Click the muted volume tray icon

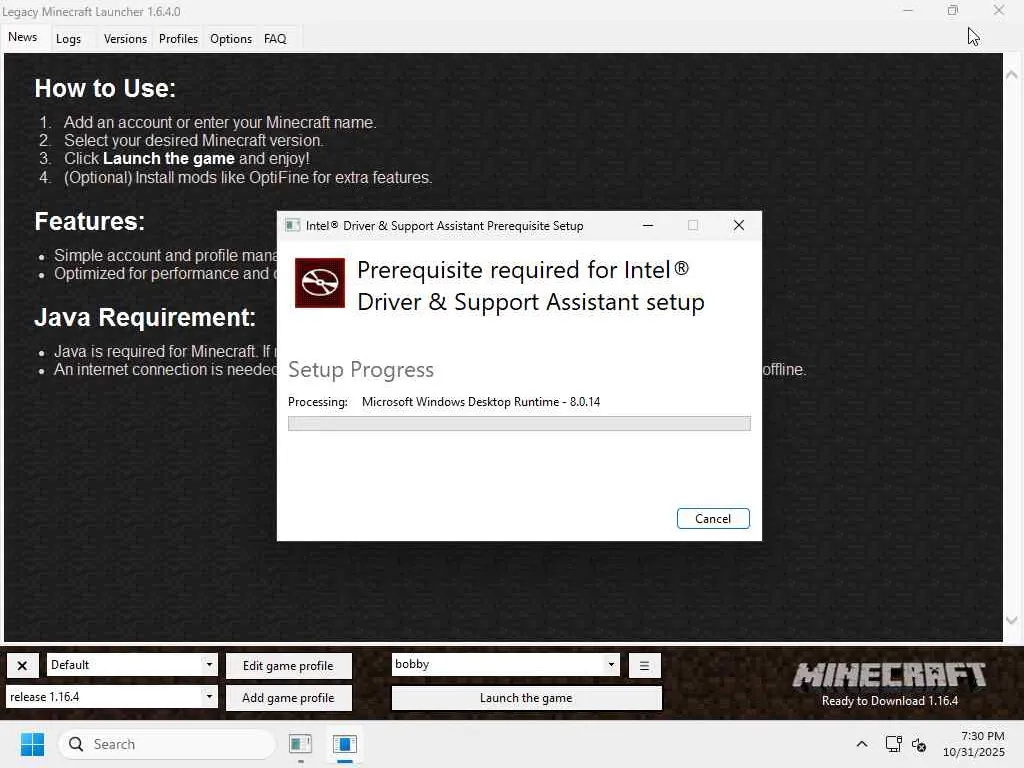[x=919, y=744]
